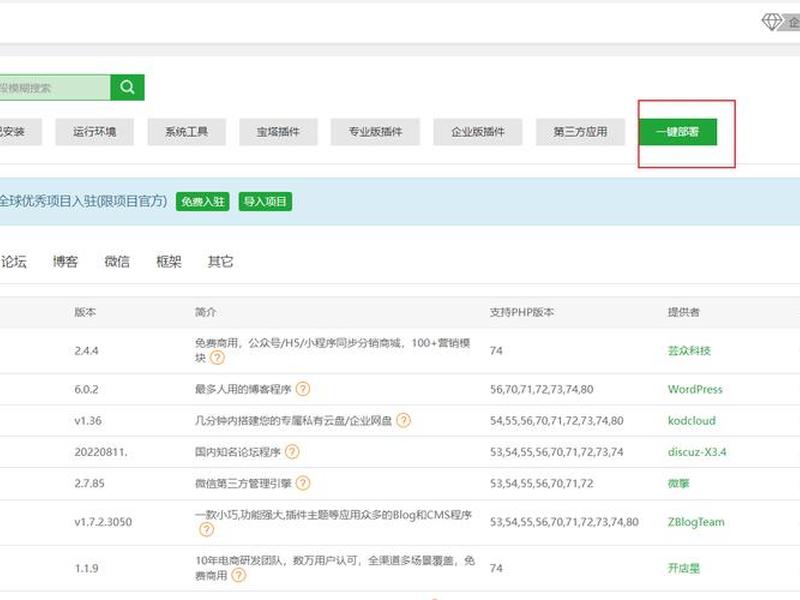Screen dimensions: 800x600
Task: Click PHP versions 56,70,71,72,73,74,80
Action: coord(541,389)
